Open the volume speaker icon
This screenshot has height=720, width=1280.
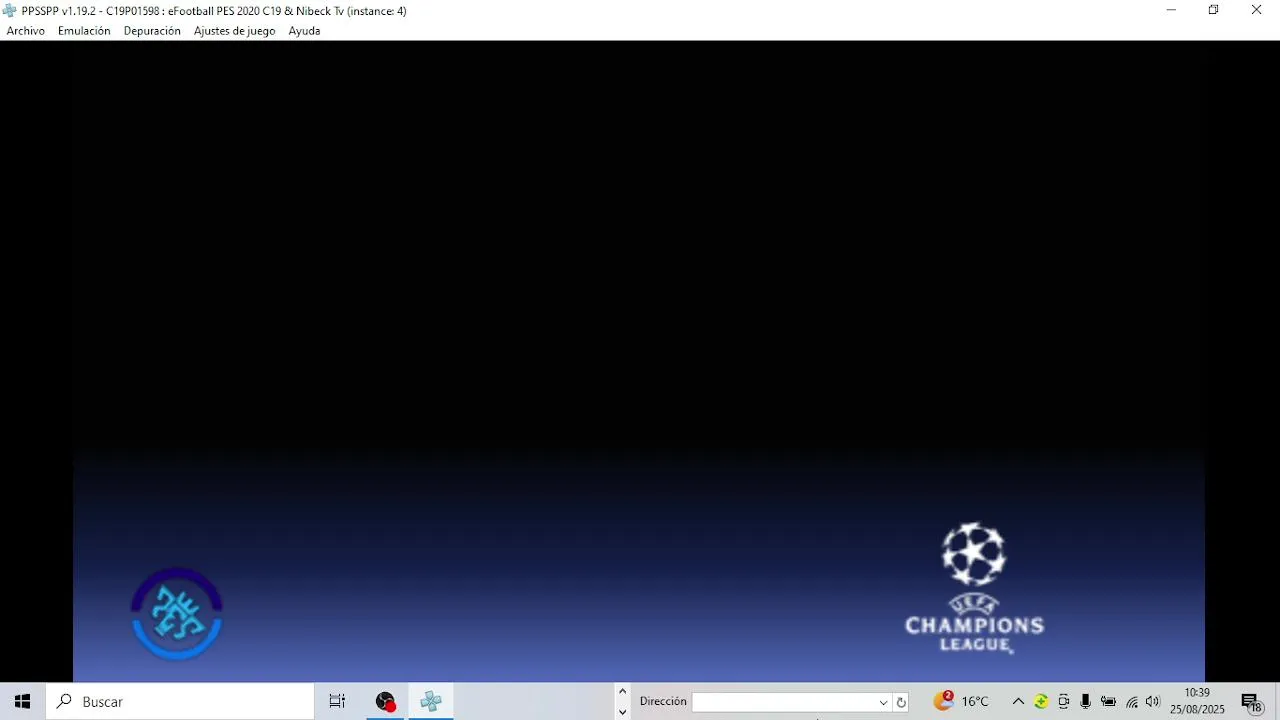tap(1153, 702)
